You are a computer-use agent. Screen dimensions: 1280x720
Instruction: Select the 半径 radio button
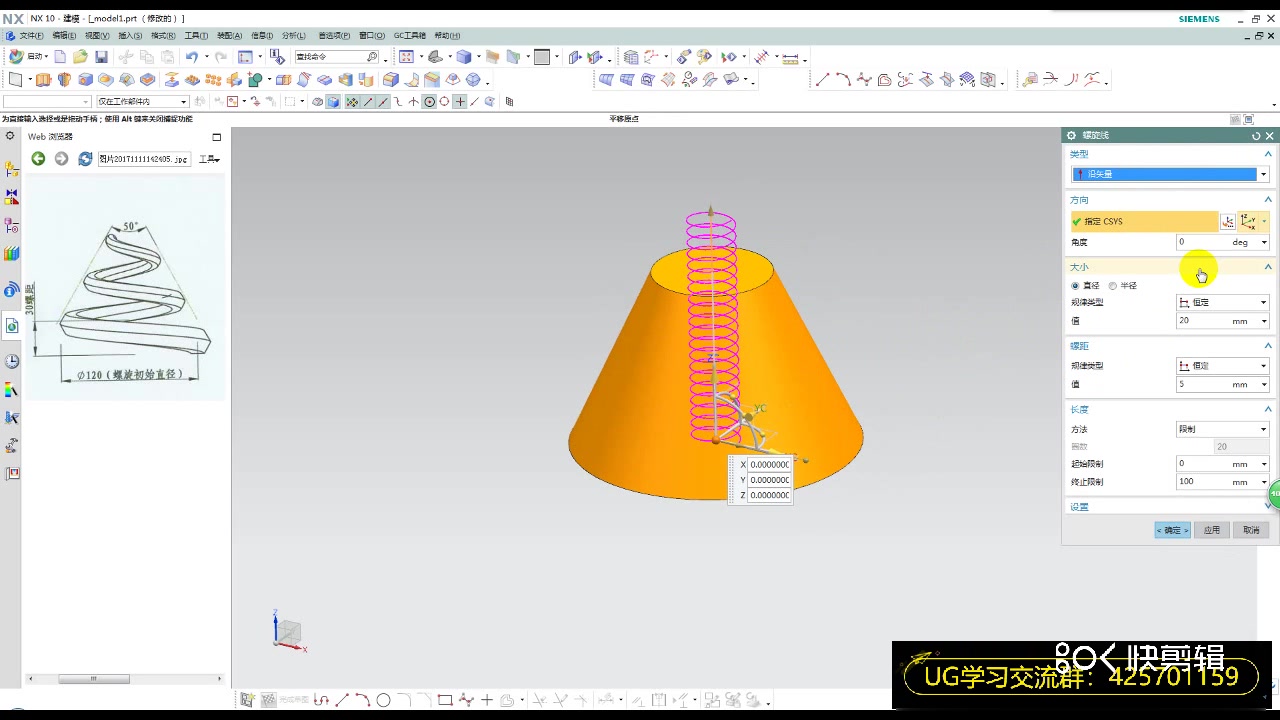coord(1113,286)
